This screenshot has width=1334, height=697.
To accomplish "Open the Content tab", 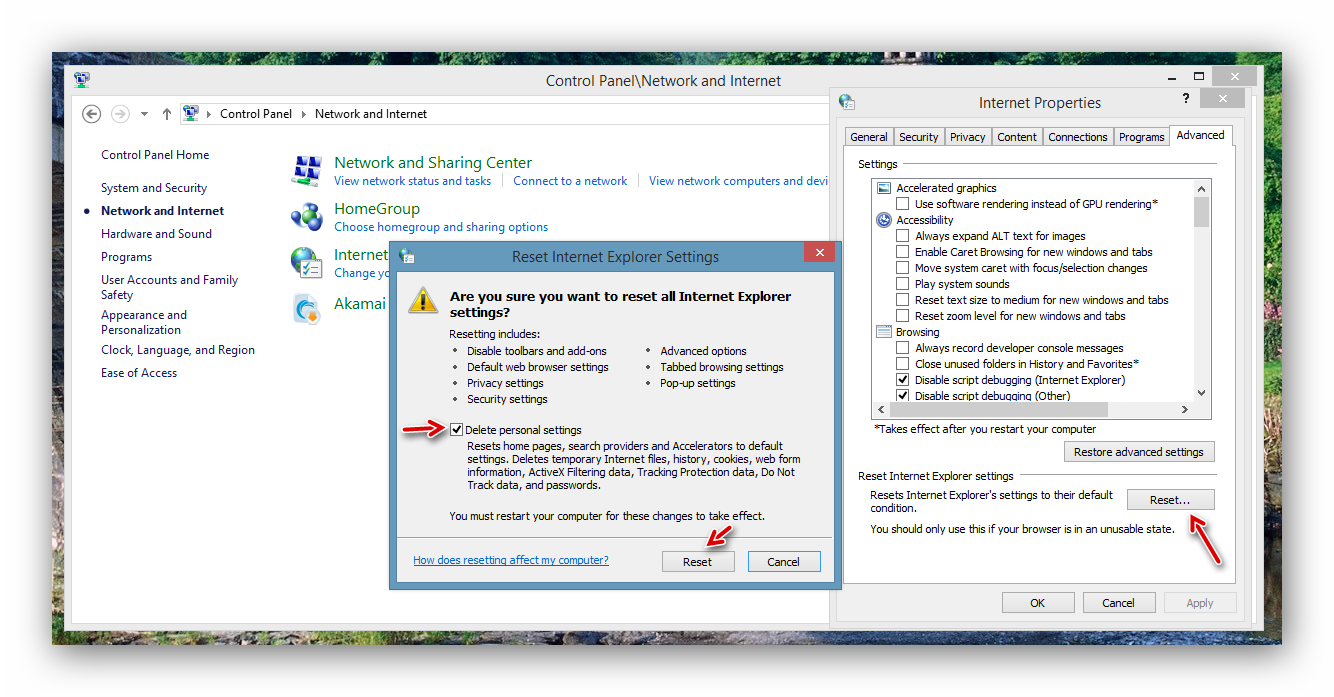I will 1017,137.
